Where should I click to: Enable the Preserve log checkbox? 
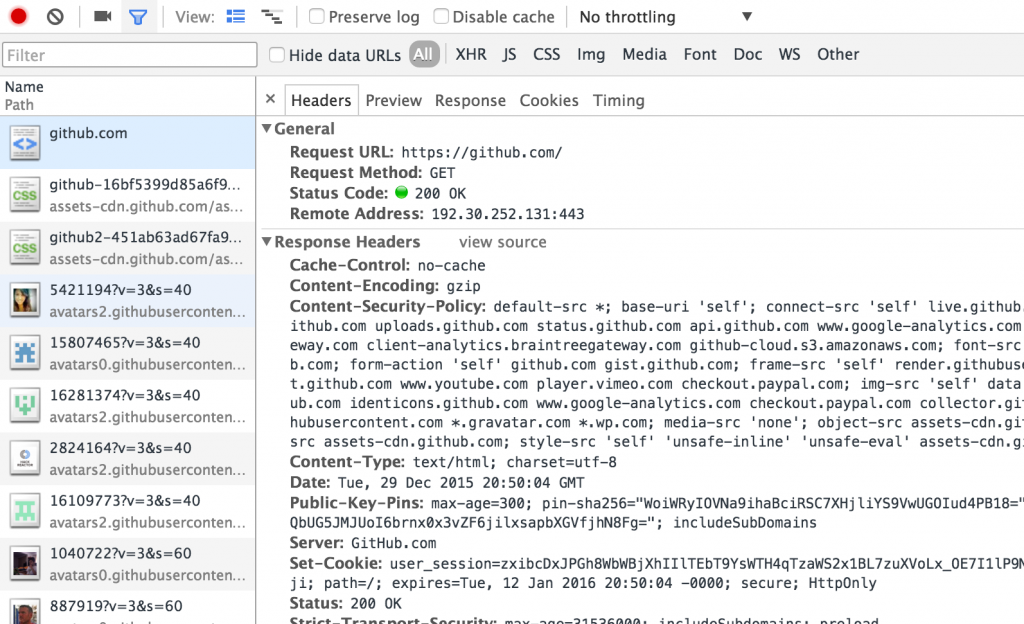click(317, 17)
